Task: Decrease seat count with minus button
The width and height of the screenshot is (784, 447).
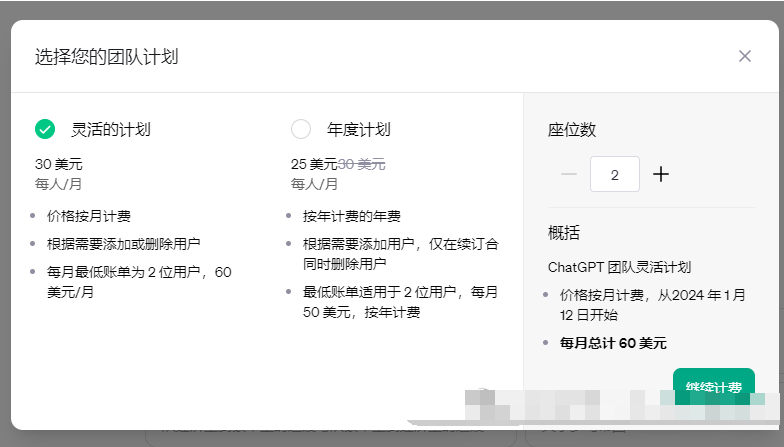Action: 569,174
